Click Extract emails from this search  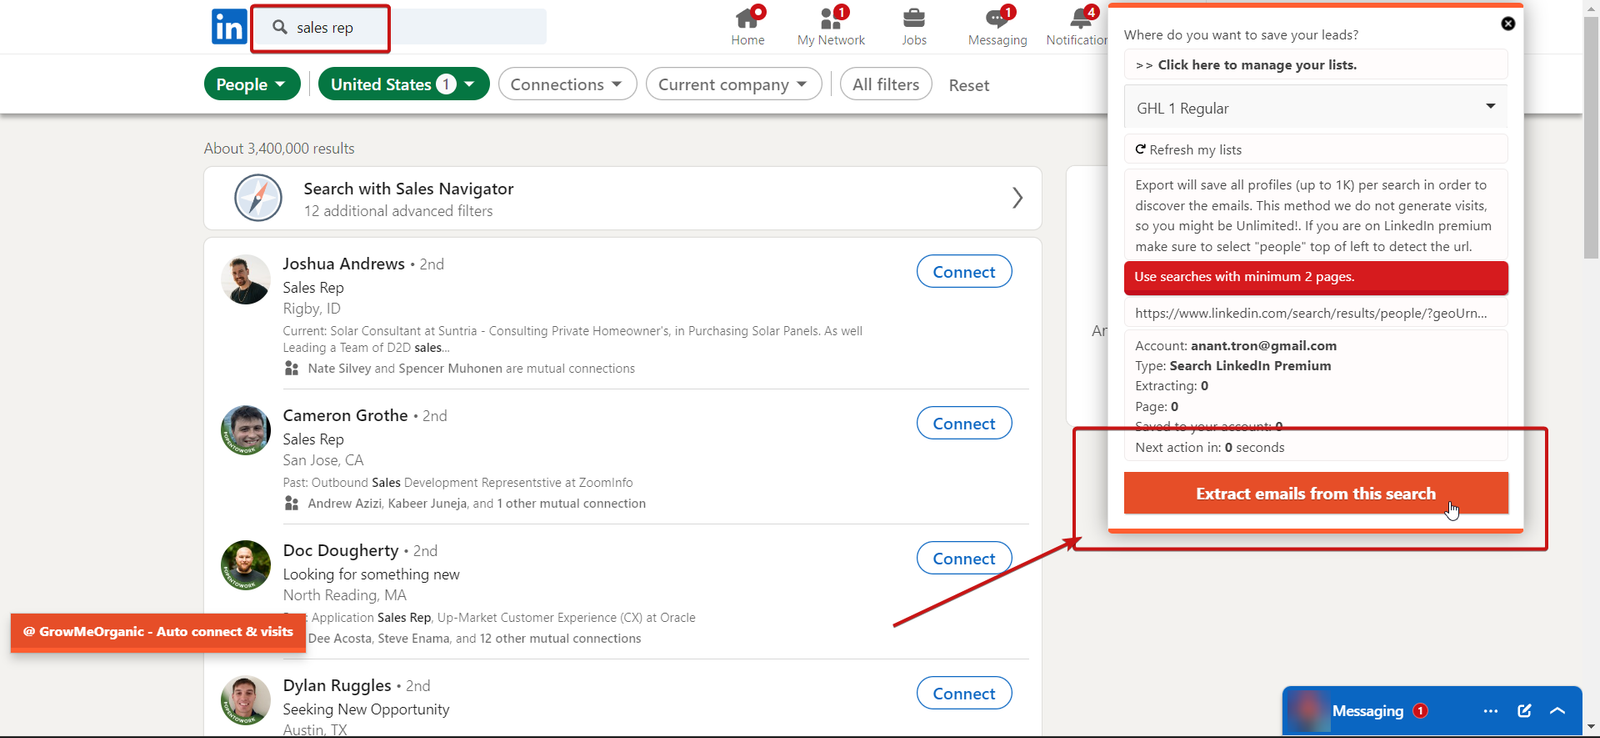point(1316,493)
